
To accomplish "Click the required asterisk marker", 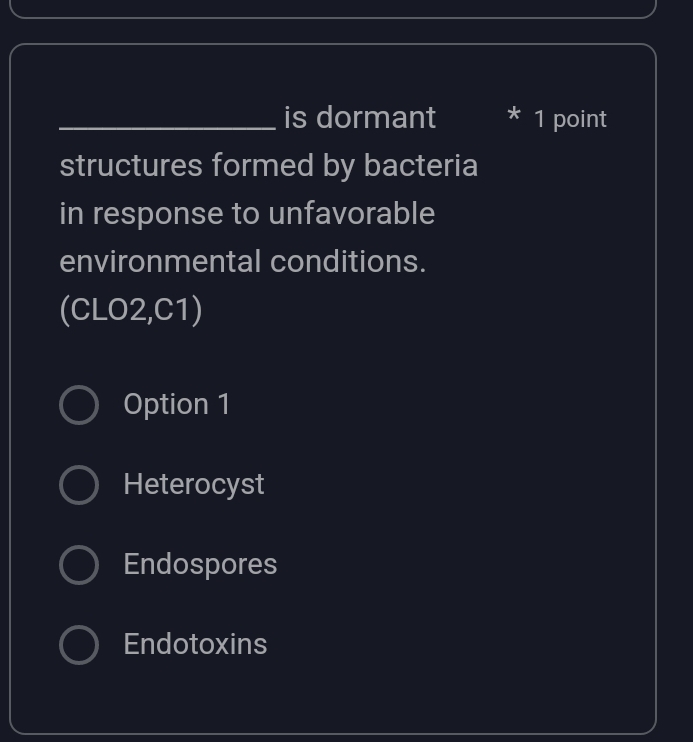I will pyautogui.click(x=514, y=118).
